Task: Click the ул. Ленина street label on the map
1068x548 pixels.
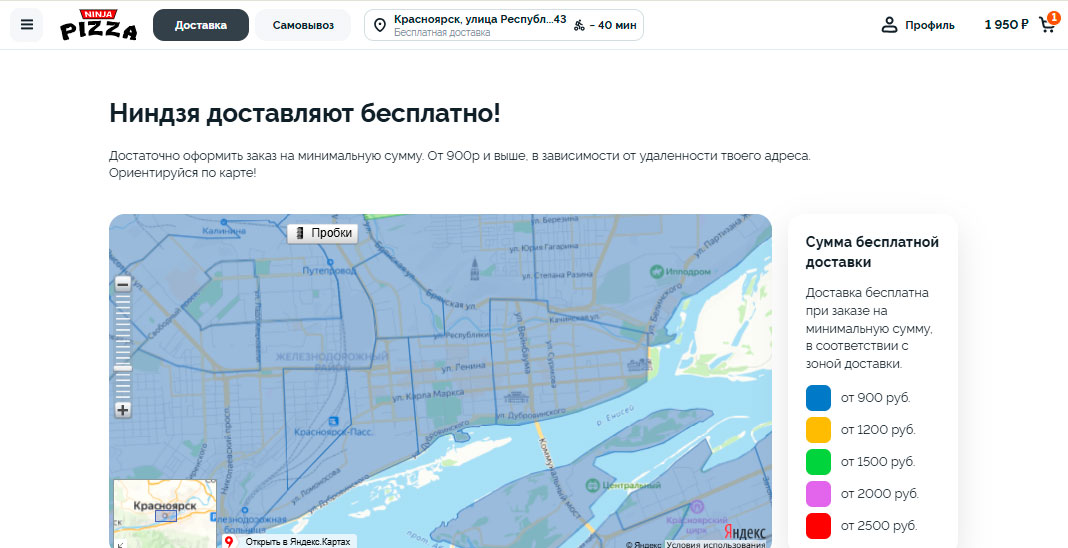Action: 465,368
